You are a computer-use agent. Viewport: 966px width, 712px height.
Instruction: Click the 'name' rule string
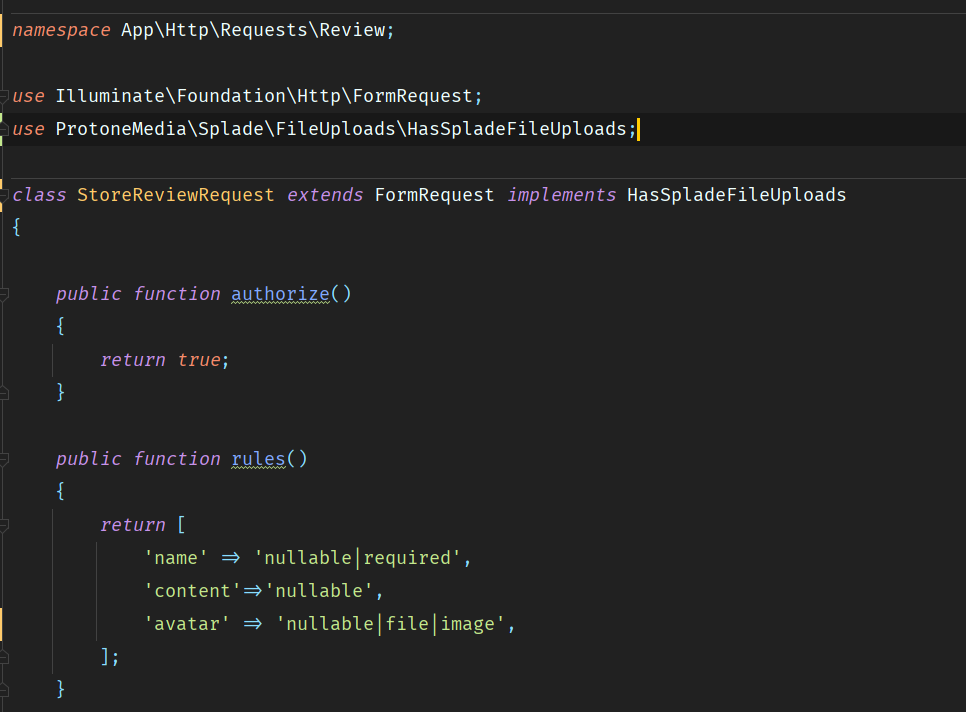point(176,557)
